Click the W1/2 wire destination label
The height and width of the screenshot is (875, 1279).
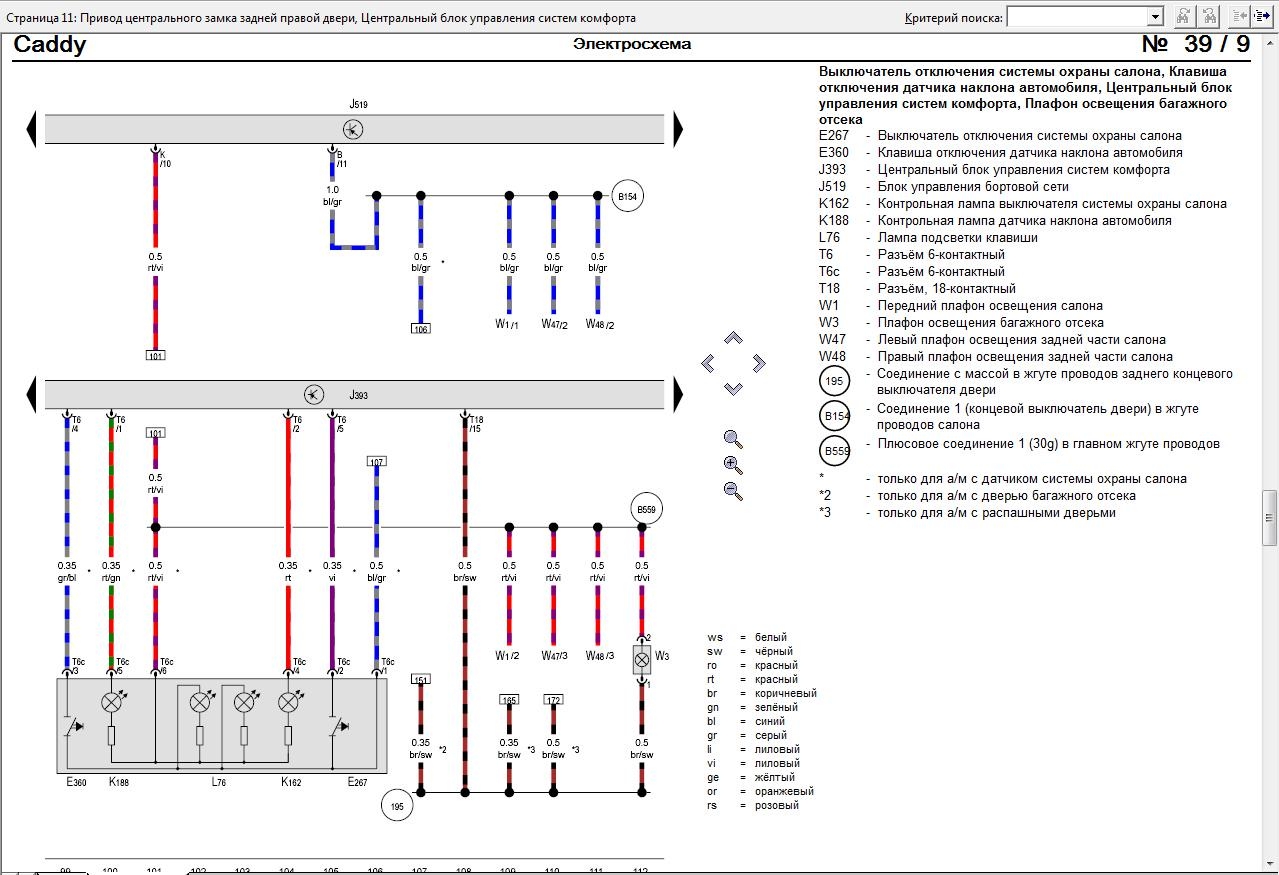coord(508,655)
